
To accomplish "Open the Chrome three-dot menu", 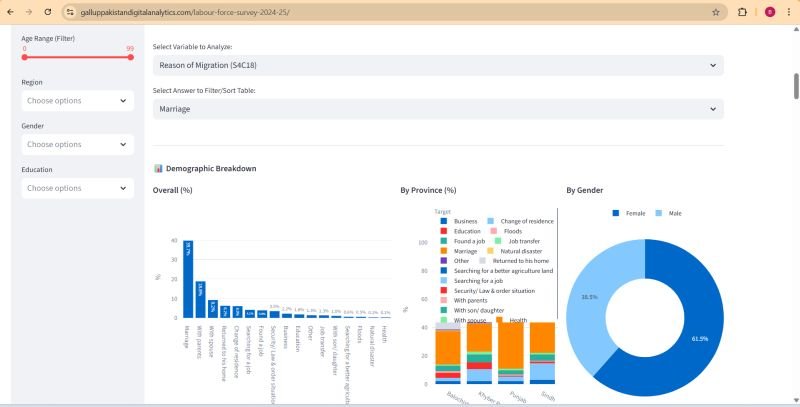I will (789, 12).
